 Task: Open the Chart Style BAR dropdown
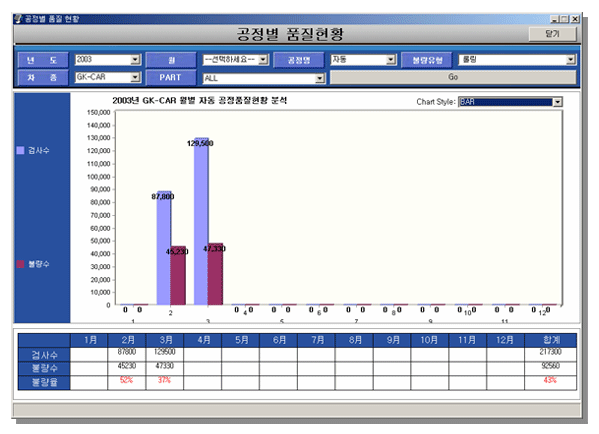pyautogui.click(x=558, y=102)
